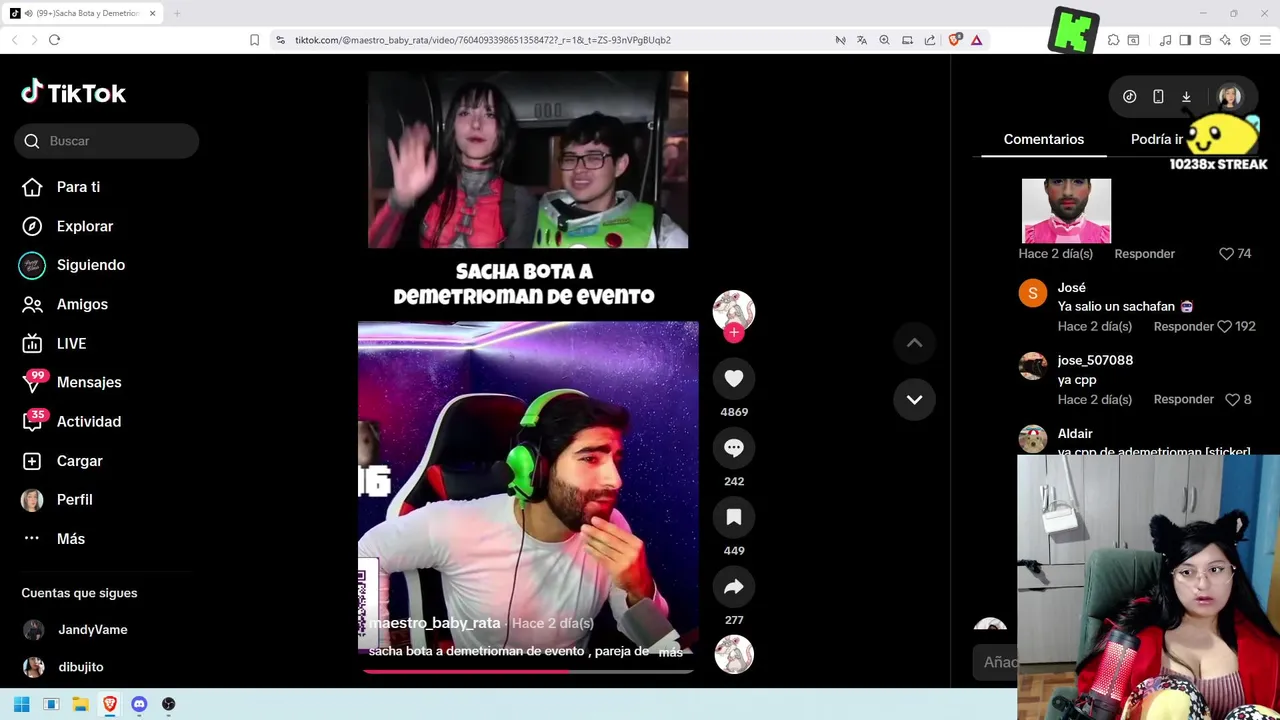
Task: Open a new browser tab
Action: (x=177, y=13)
